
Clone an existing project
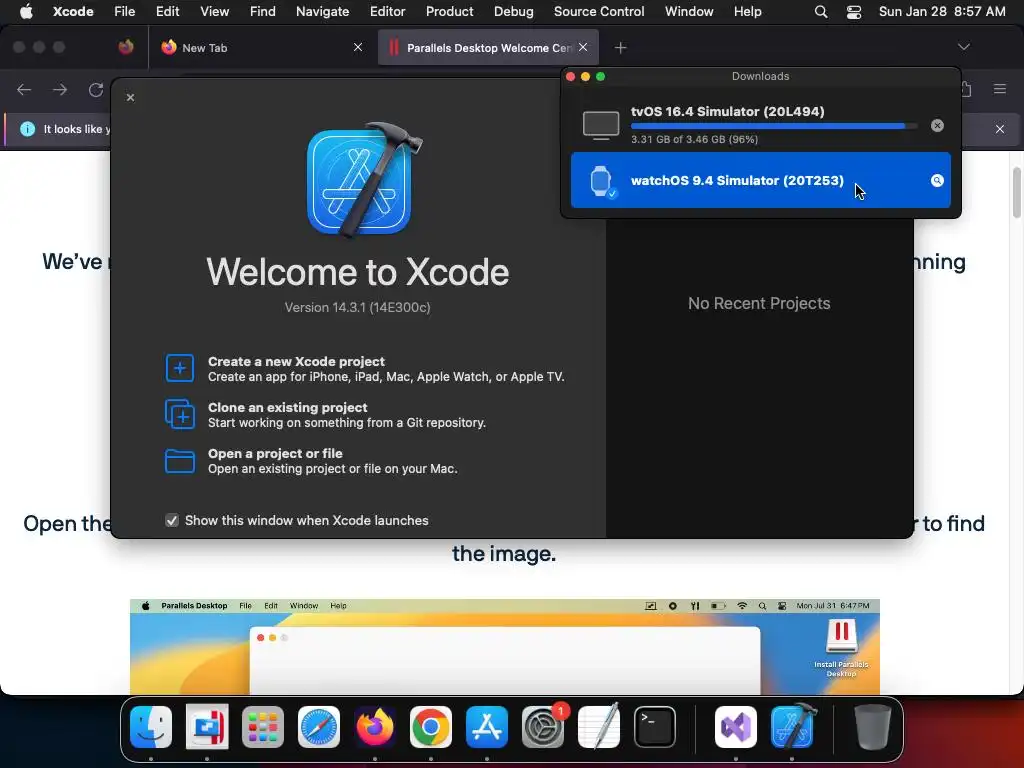tap(325, 415)
